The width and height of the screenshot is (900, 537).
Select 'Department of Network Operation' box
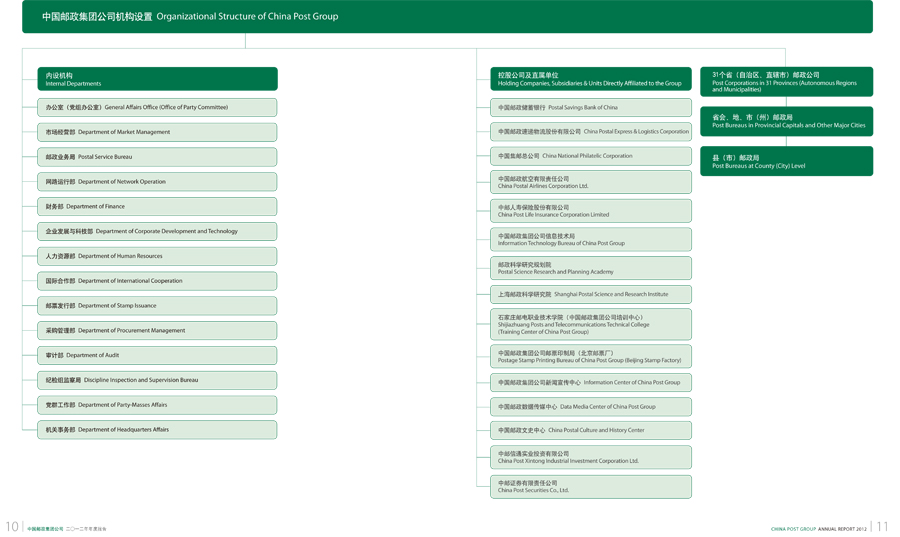pos(157,182)
